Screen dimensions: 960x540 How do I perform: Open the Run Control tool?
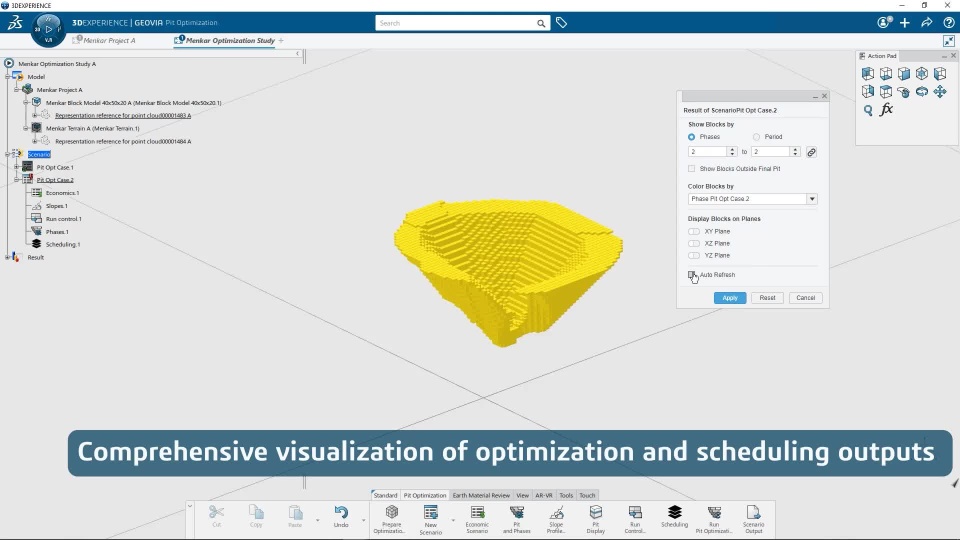[x=635, y=519]
